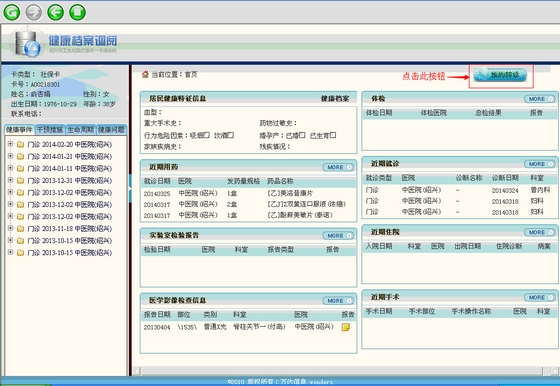560x386 pixels.
Task: Click 普通X光 category cell
Action: 215,327
